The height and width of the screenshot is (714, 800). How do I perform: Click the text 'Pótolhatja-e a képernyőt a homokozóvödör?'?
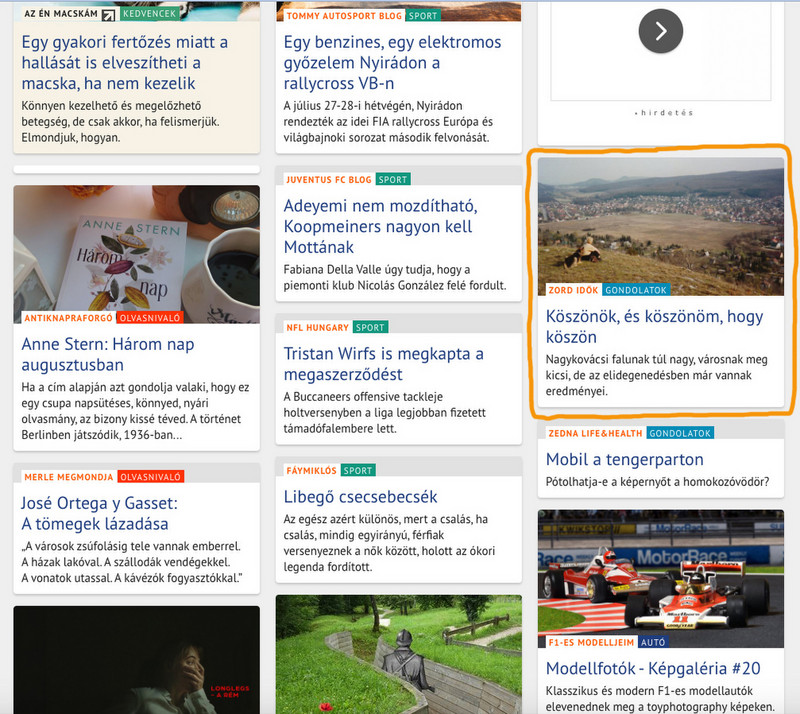click(x=657, y=482)
